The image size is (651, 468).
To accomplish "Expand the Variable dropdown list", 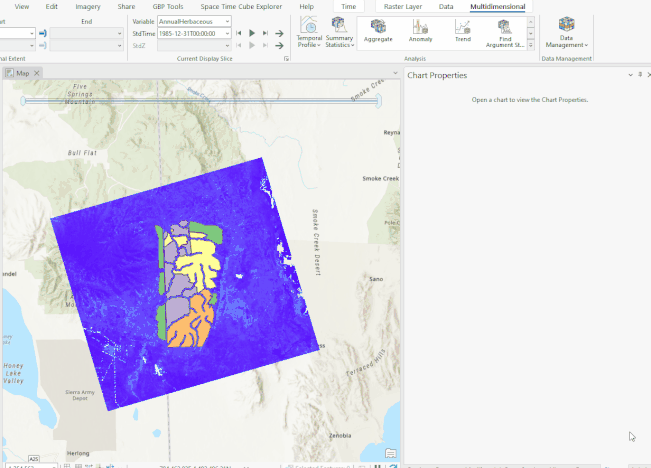I will (228, 21).
